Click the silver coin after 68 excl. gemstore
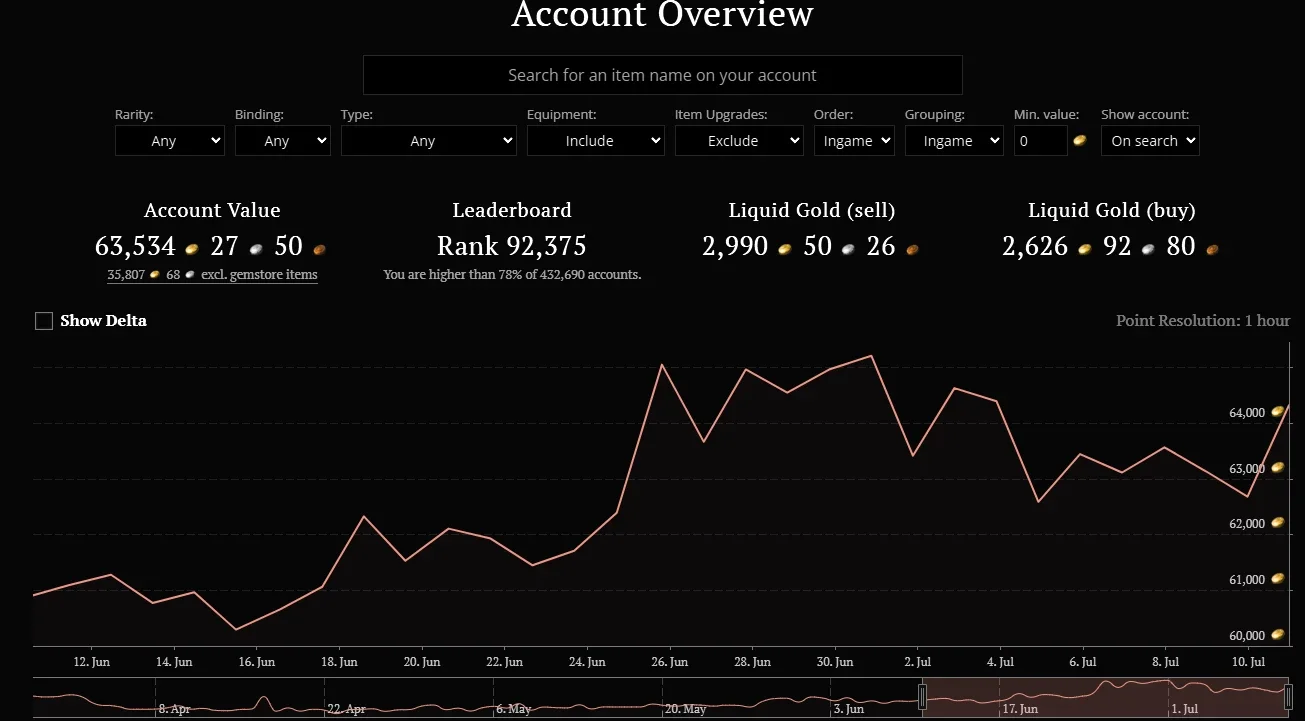The width and height of the screenshot is (1305, 721). (190, 275)
